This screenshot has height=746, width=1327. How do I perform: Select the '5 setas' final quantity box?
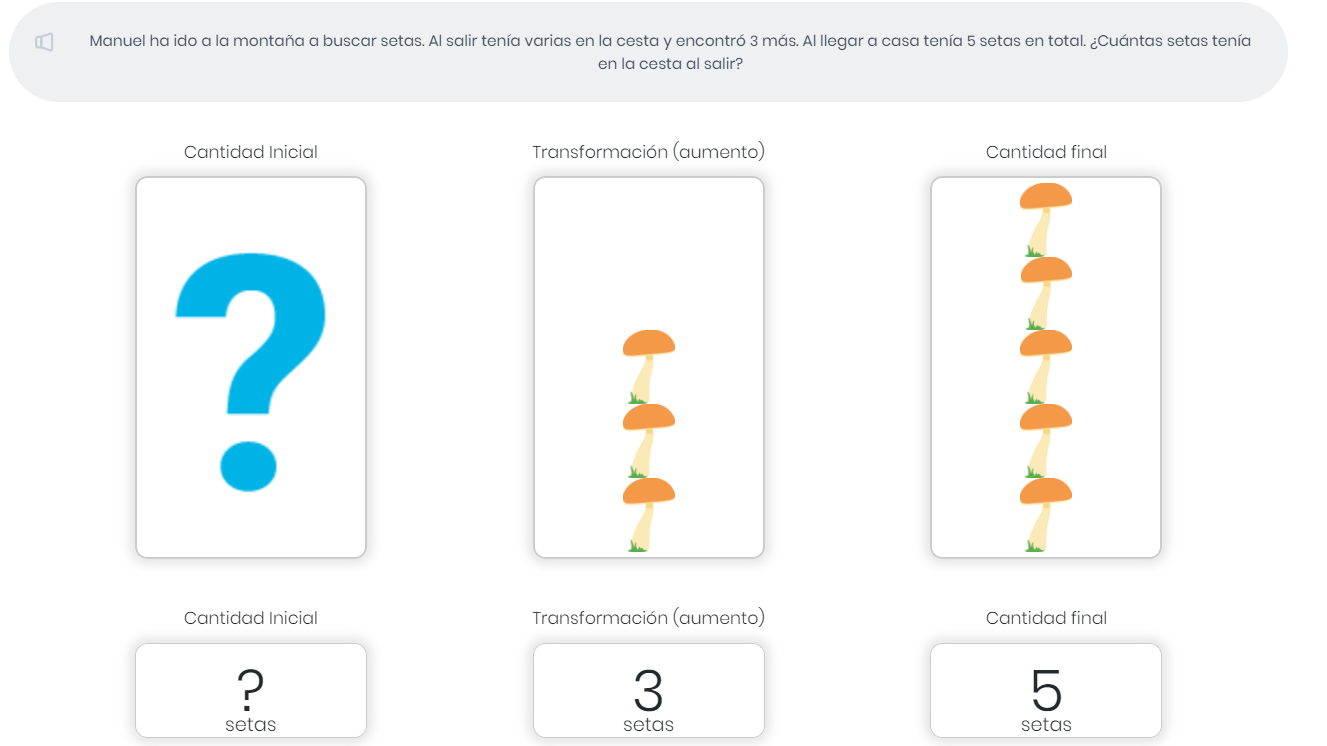pos(1046,691)
